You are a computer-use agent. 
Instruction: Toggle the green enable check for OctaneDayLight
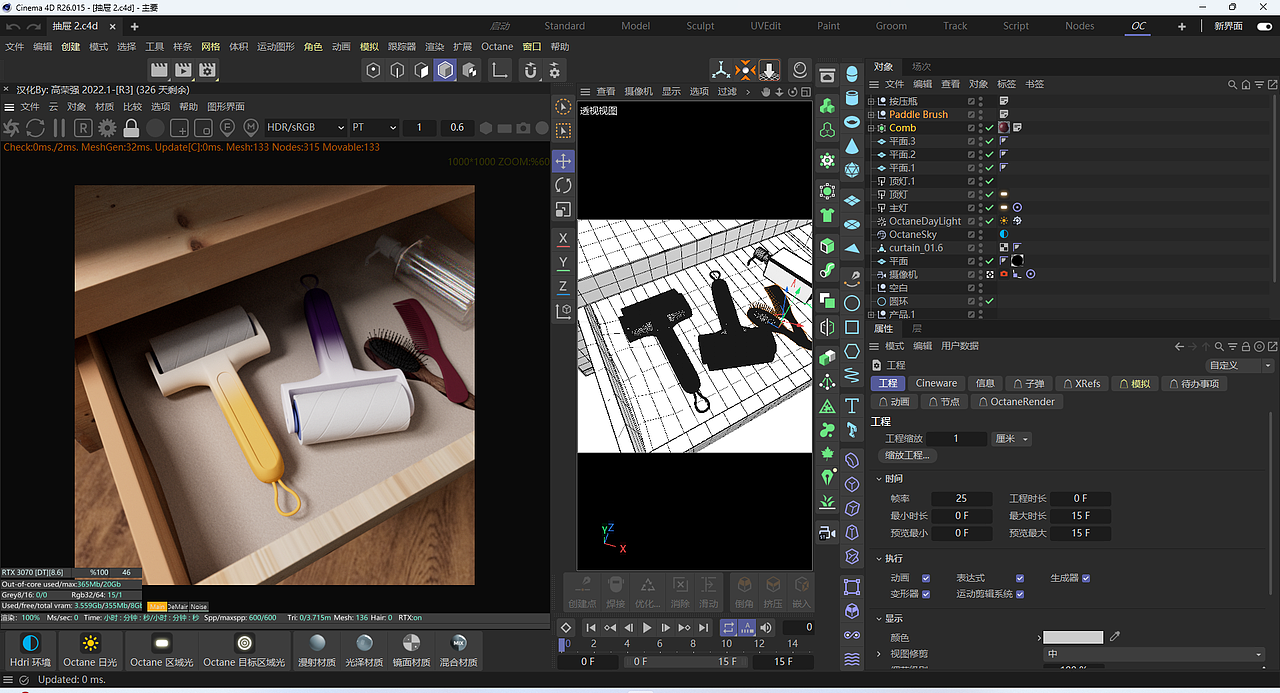tap(990, 221)
